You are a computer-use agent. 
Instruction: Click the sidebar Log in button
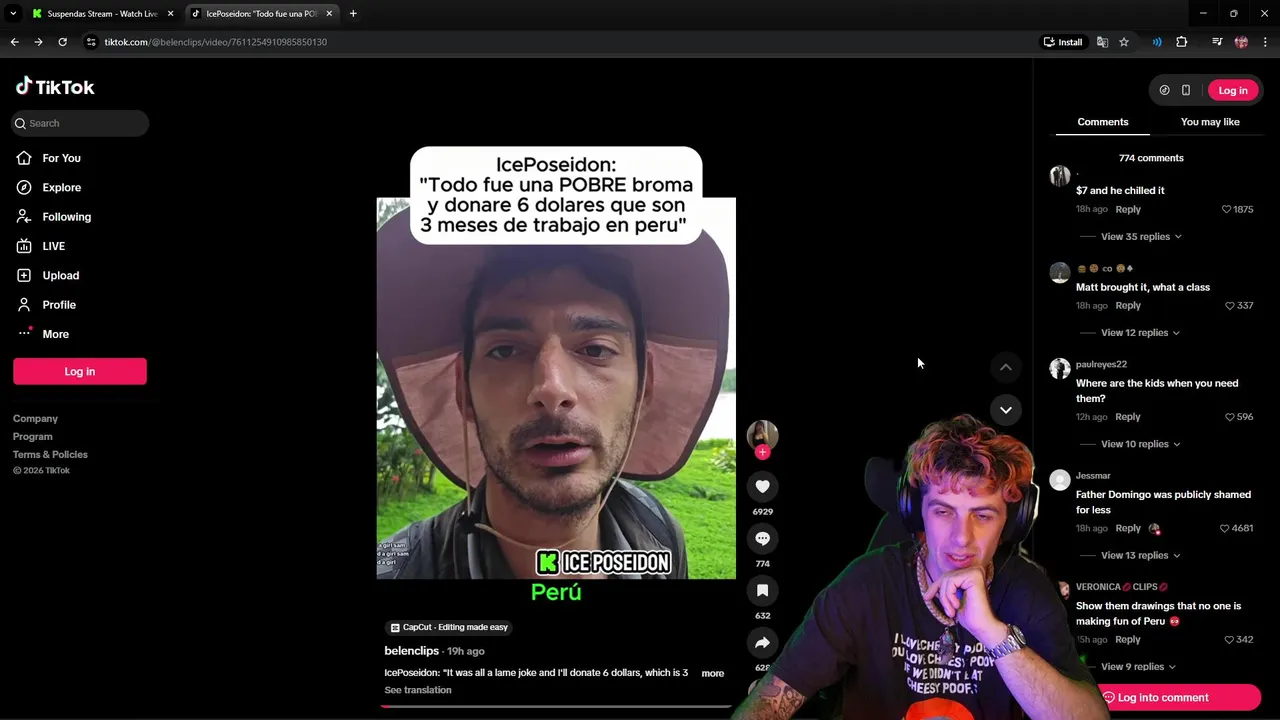tap(80, 371)
